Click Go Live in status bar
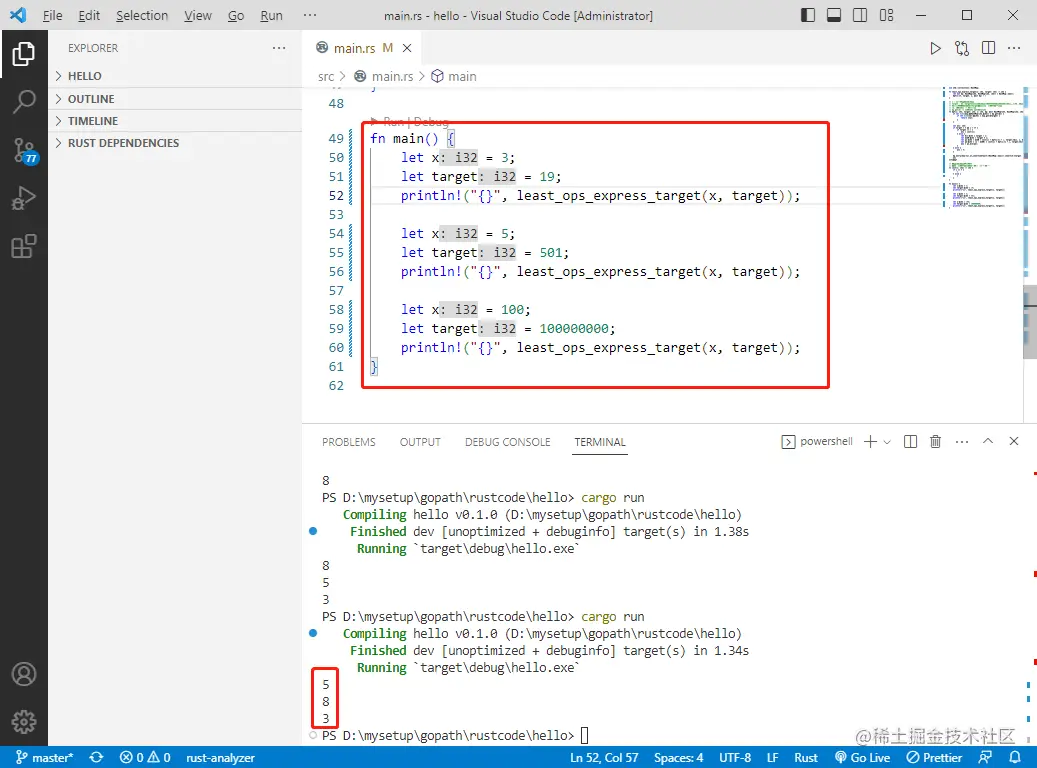 [x=862, y=757]
